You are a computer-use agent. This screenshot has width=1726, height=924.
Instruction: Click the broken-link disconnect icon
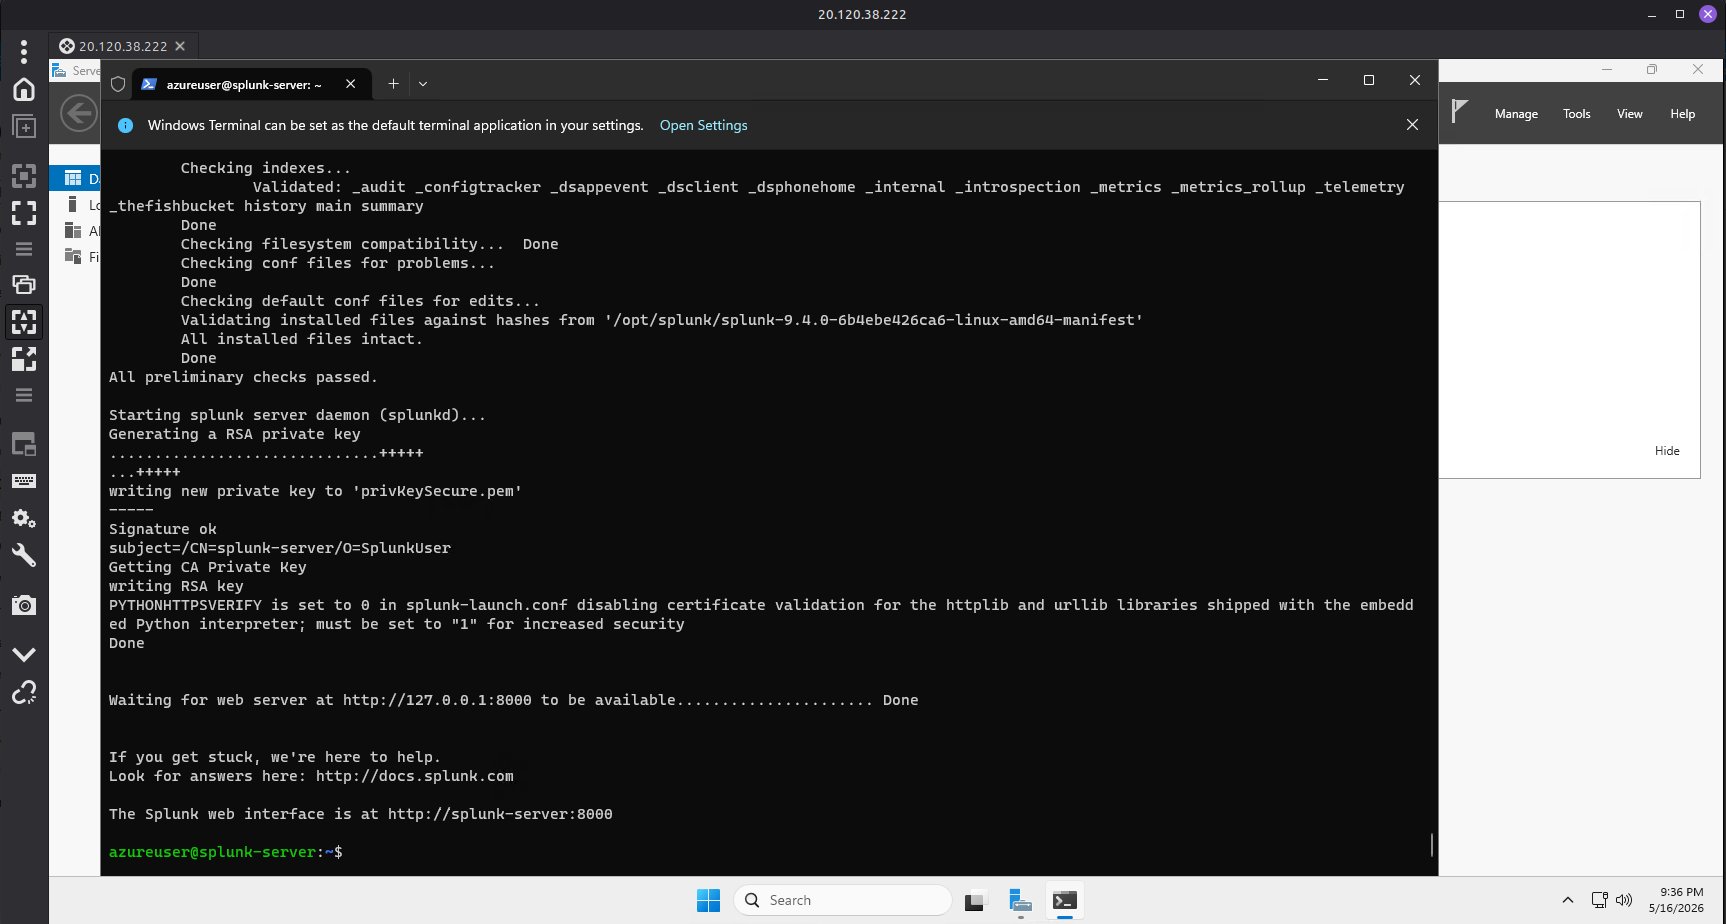tap(24, 692)
